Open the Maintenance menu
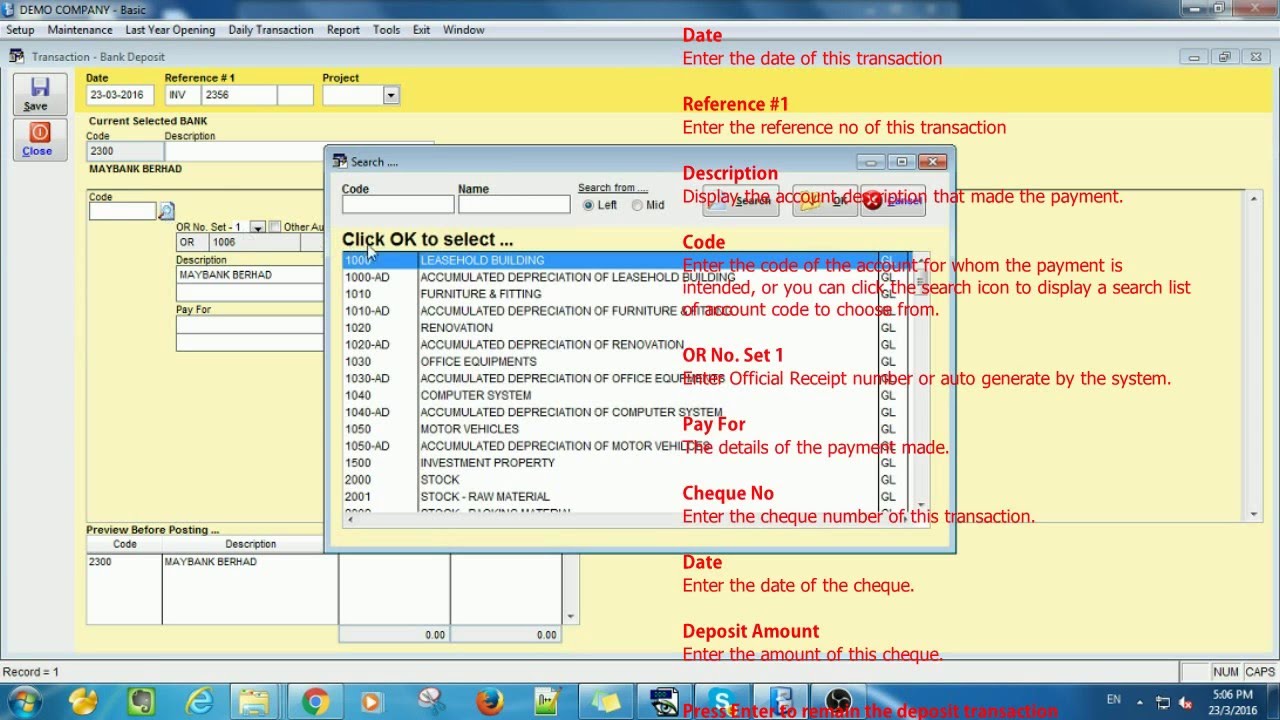 pos(80,30)
